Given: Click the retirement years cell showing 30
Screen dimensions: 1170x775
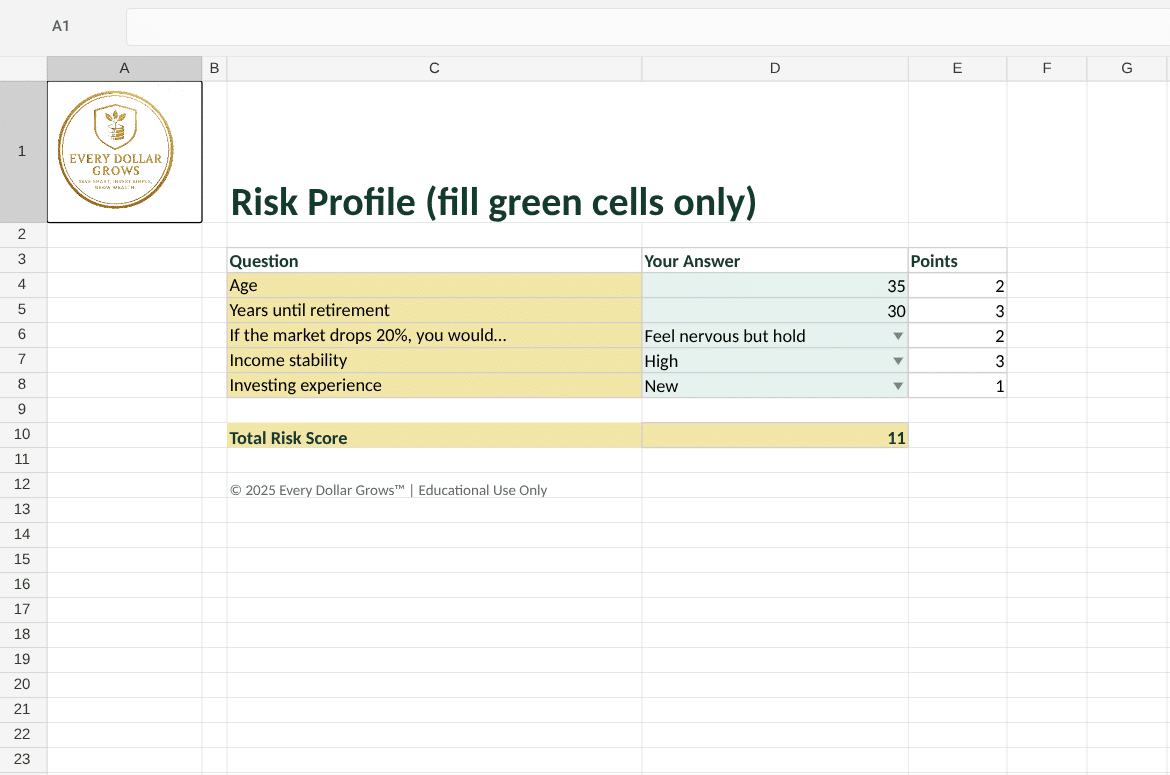Looking at the screenshot, I should click(x=775, y=310).
